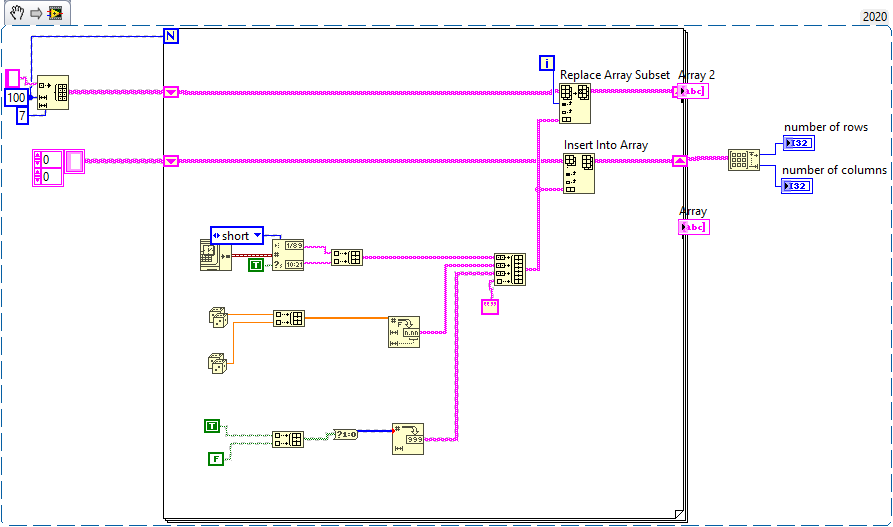Toggle the True constant near date string node
This screenshot has width=893, height=527.
click(x=256, y=264)
